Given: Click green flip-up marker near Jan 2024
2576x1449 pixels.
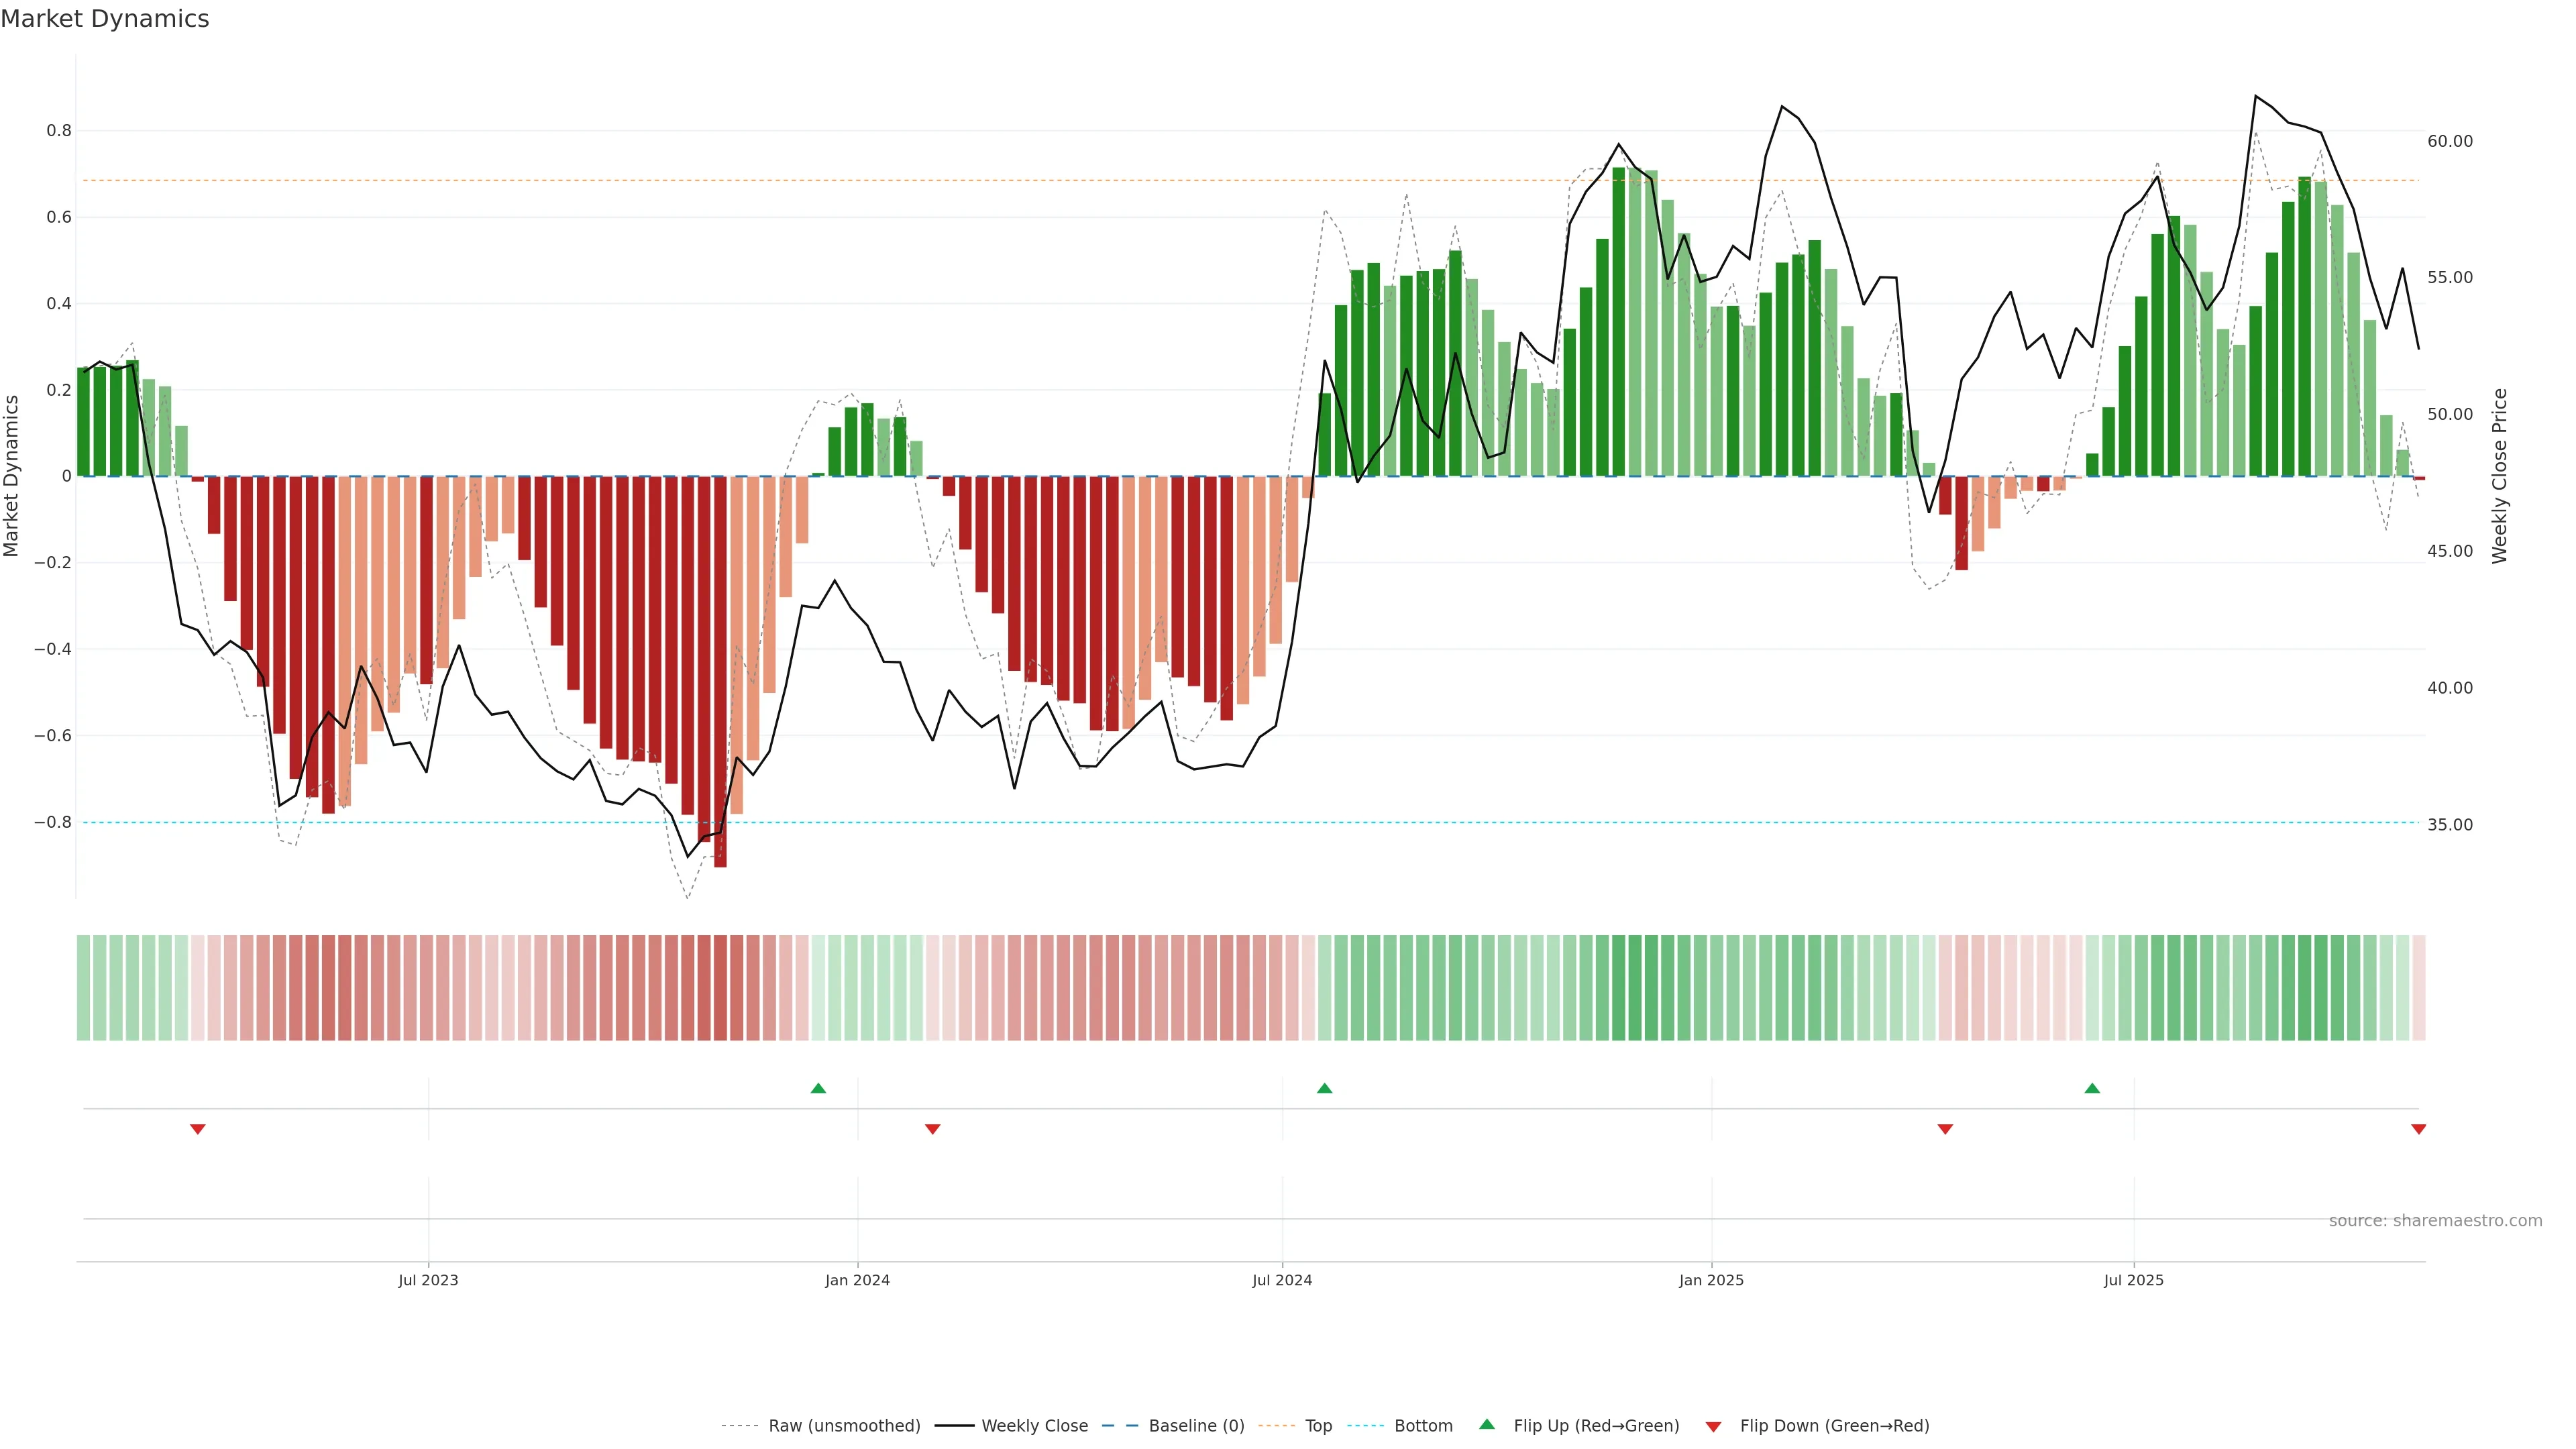Looking at the screenshot, I should (x=818, y=1088).
